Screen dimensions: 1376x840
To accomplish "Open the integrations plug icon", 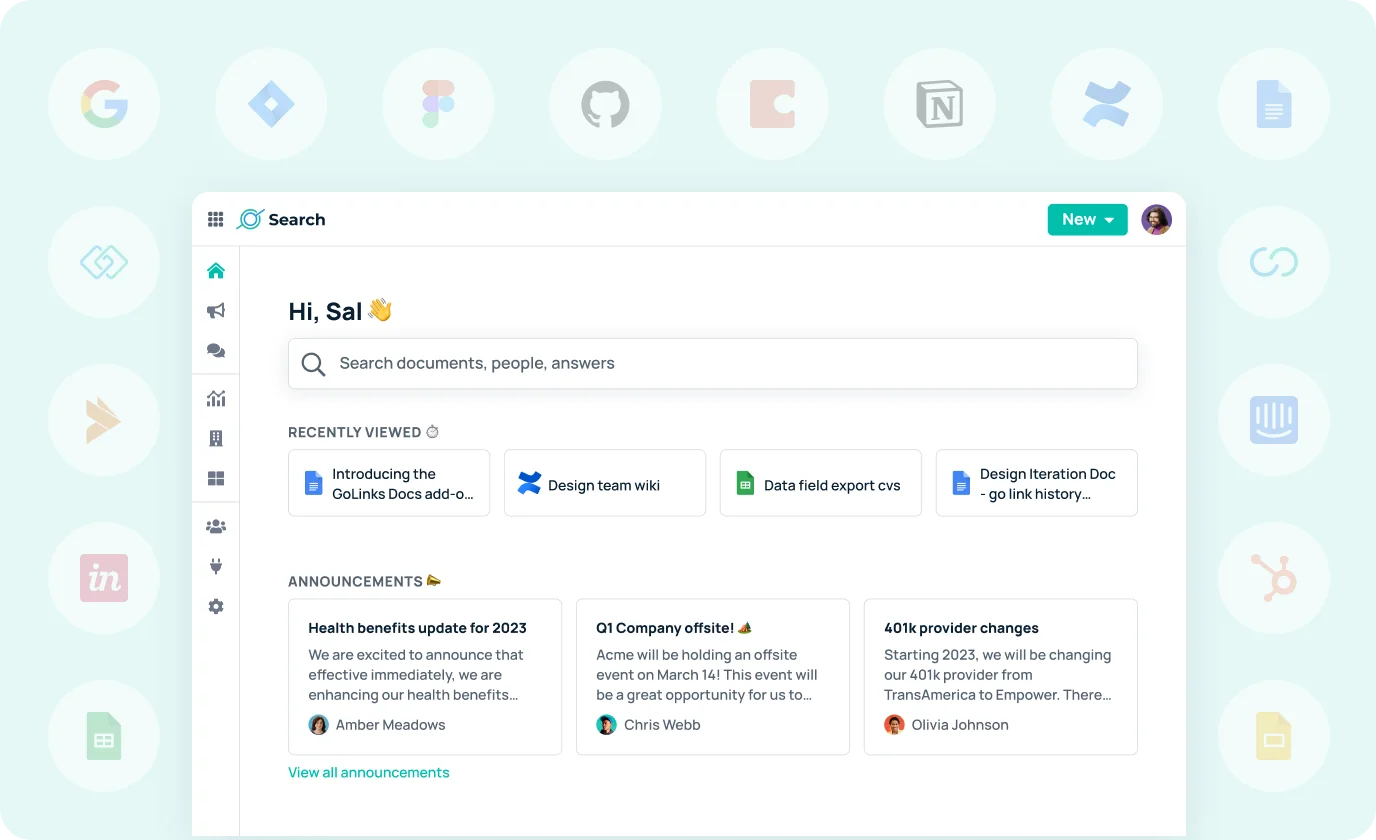I will coord(215,566).
